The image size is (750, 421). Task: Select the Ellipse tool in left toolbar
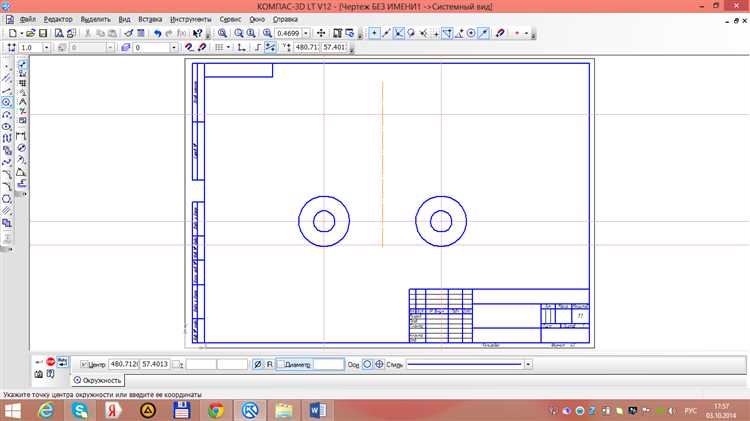pos(7,127)
